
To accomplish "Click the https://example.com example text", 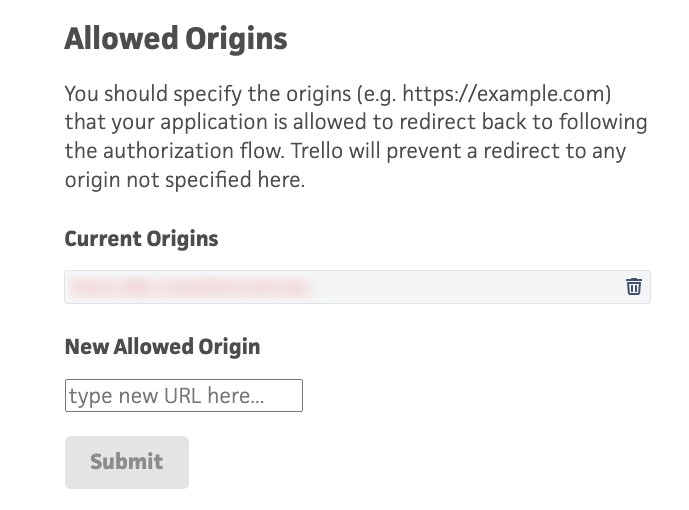I will click(523, 94).
